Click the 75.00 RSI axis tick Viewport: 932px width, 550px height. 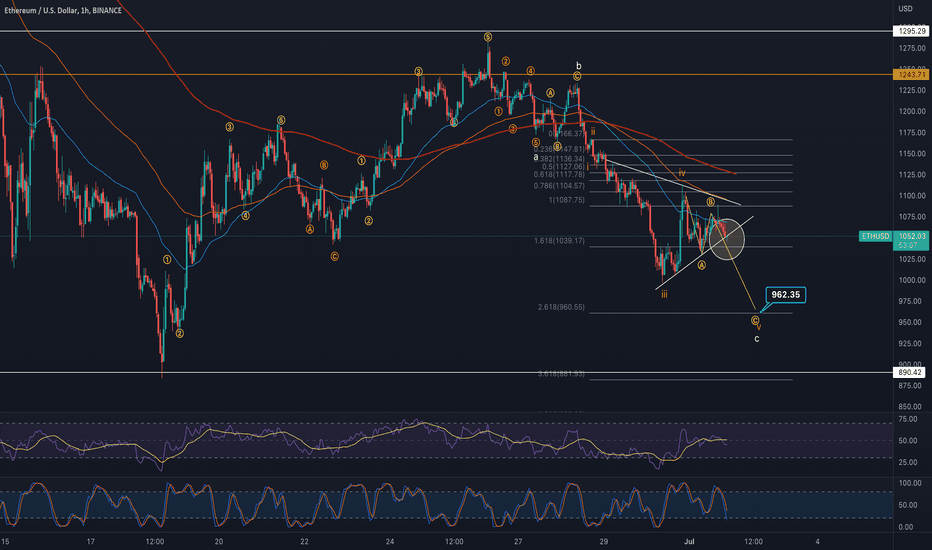908,419
